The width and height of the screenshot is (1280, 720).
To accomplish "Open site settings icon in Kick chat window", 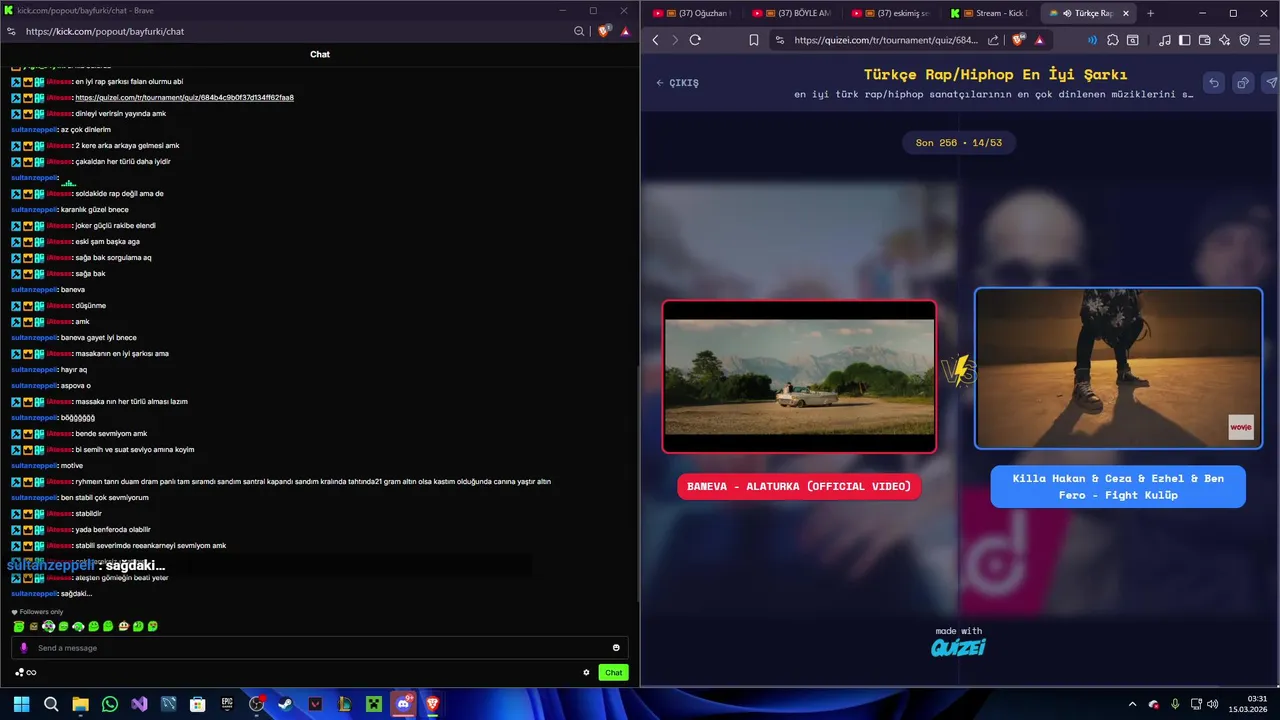I will pyautogui.click(x=11, y=31).
